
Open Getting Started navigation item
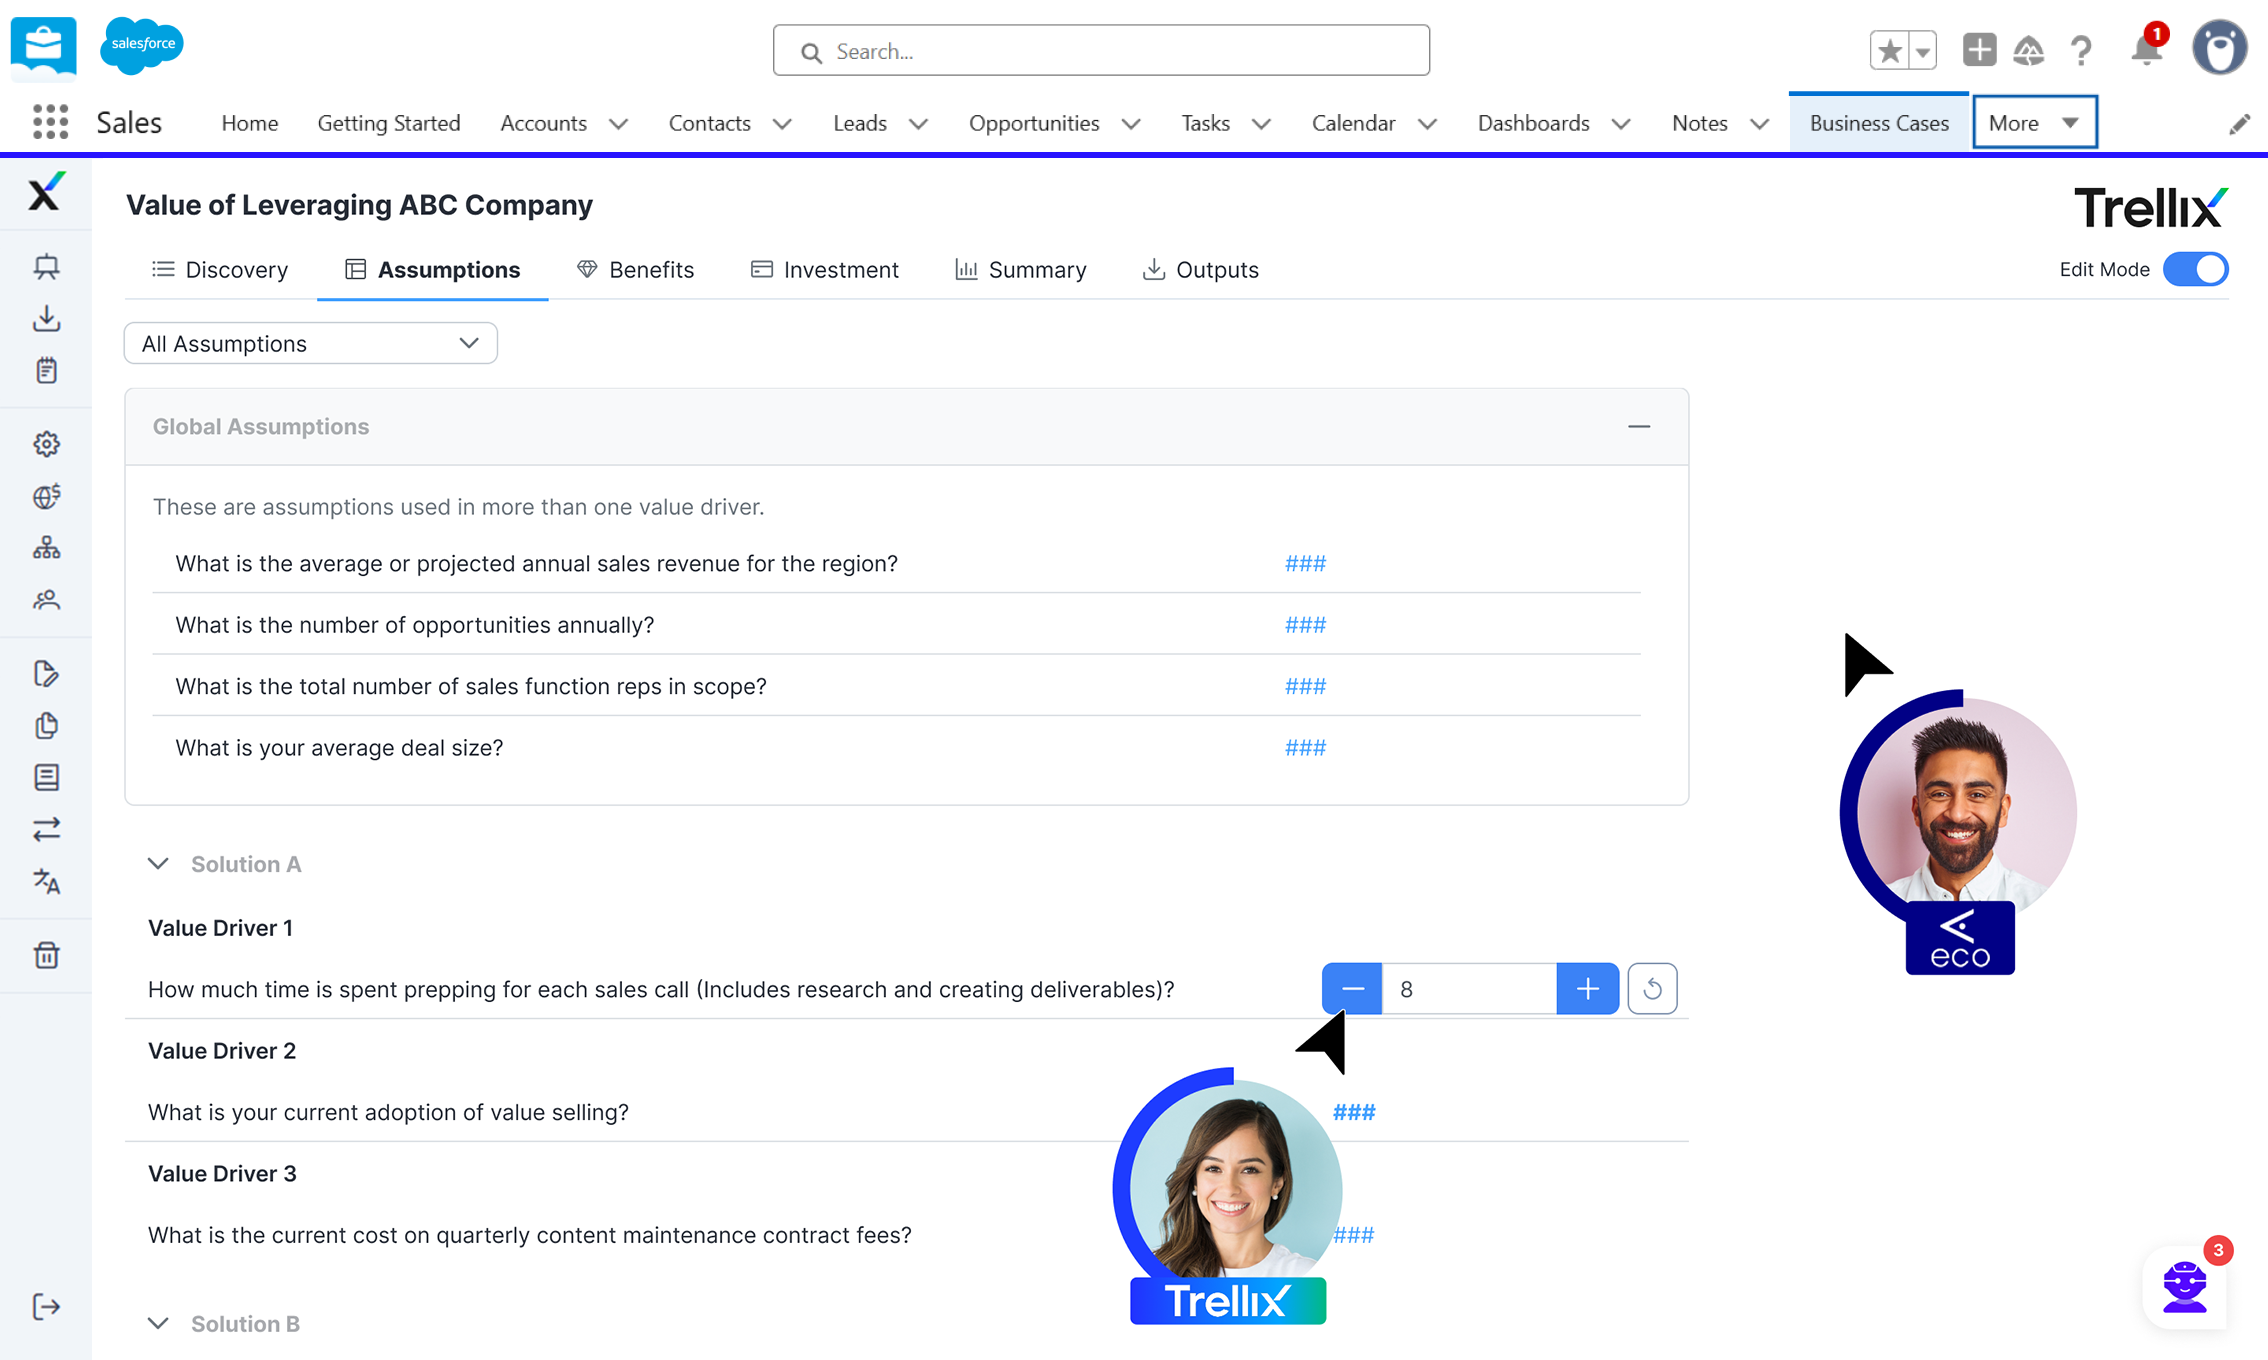coord(389,123)
